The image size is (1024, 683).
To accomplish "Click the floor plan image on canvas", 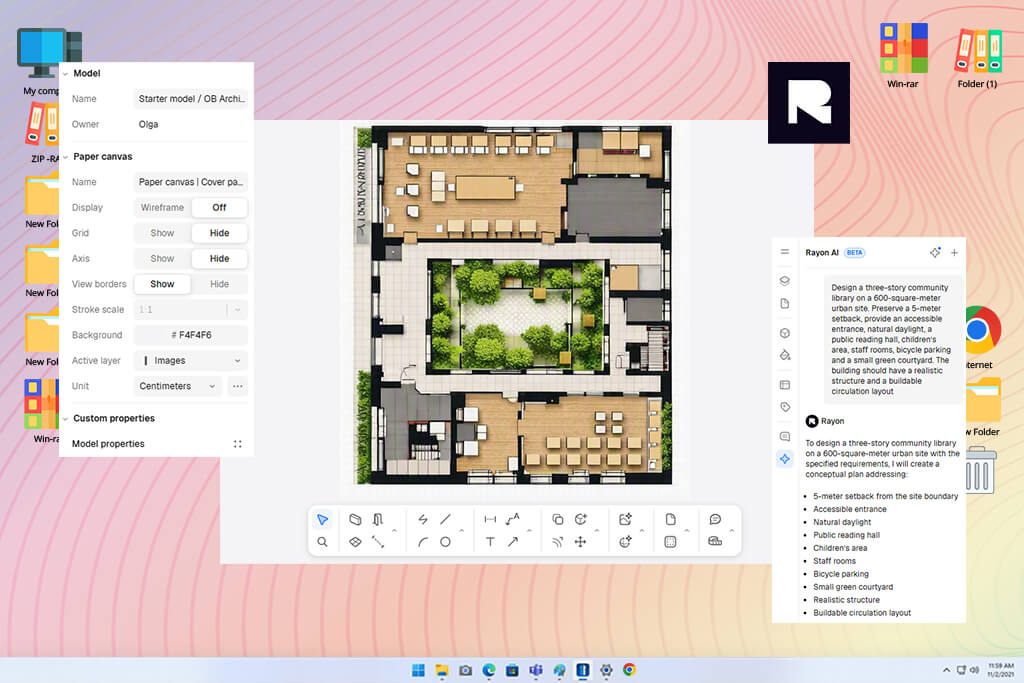I will click(513, 305).
